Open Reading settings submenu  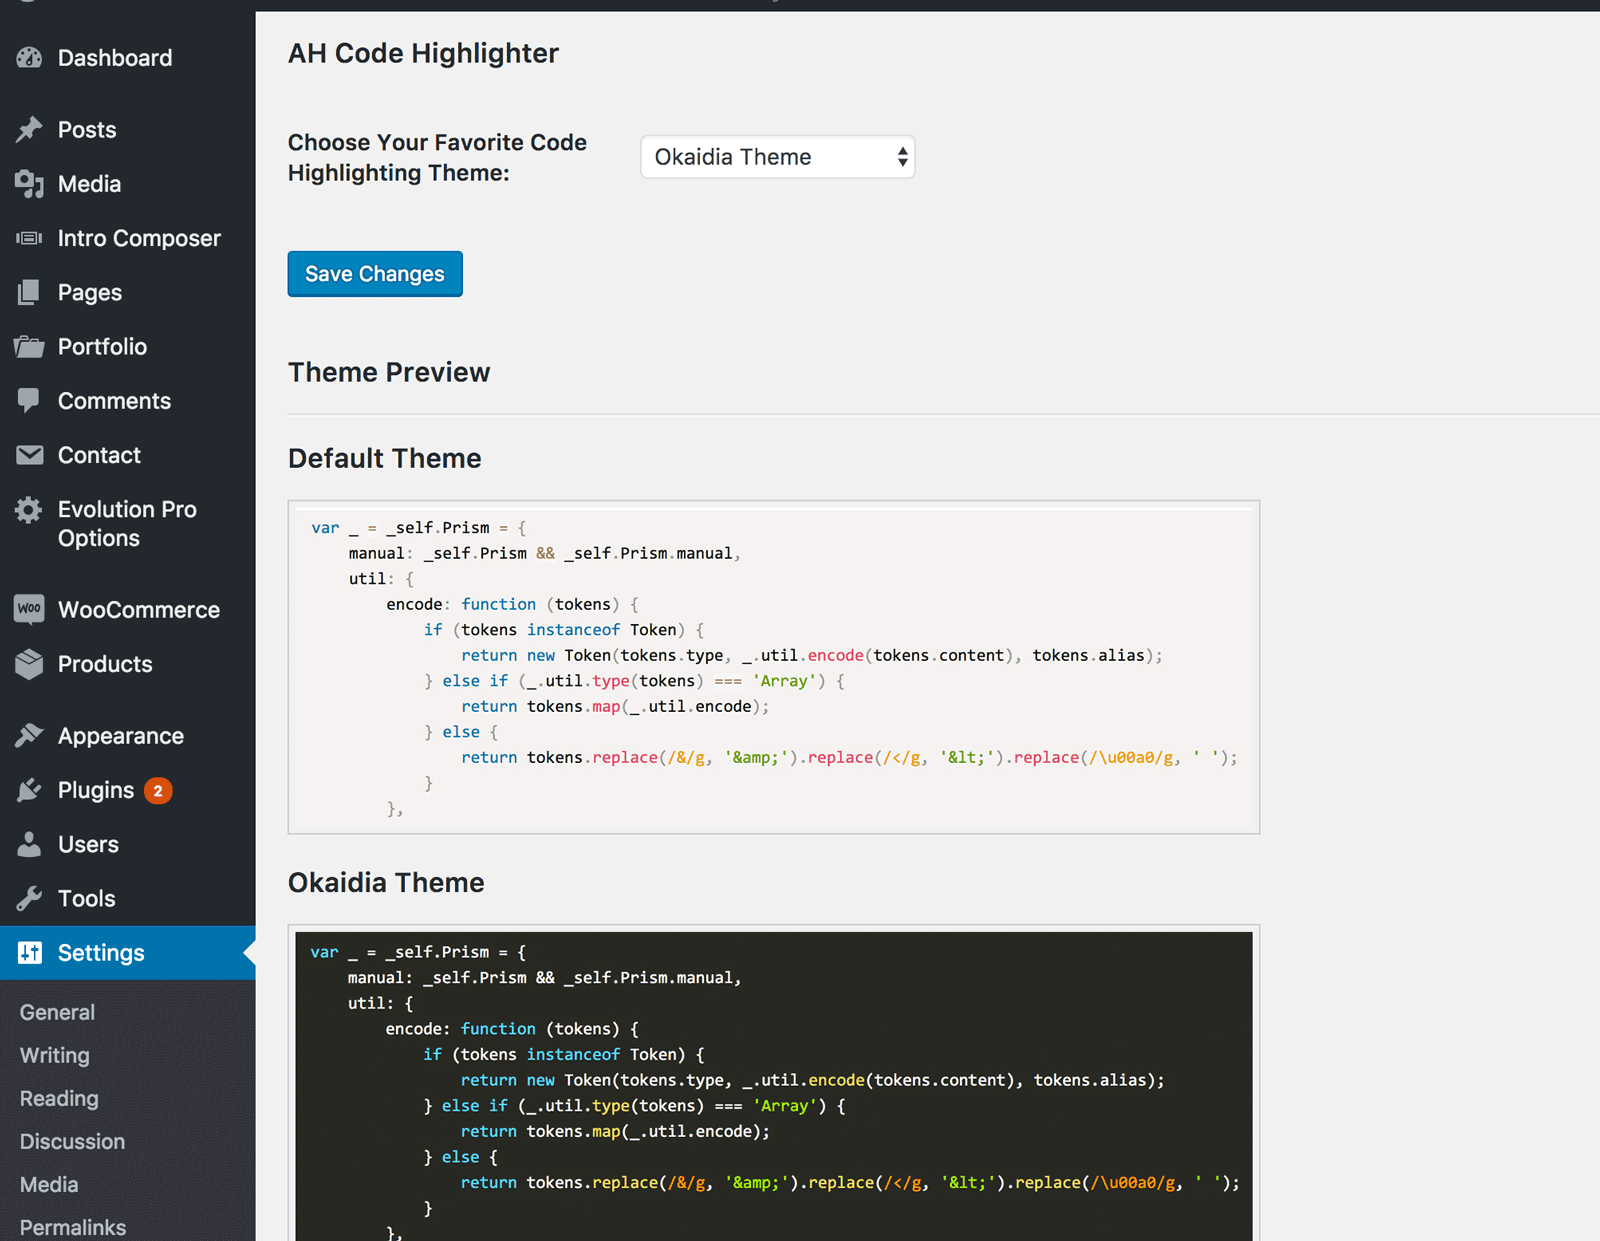(59, 1098)
